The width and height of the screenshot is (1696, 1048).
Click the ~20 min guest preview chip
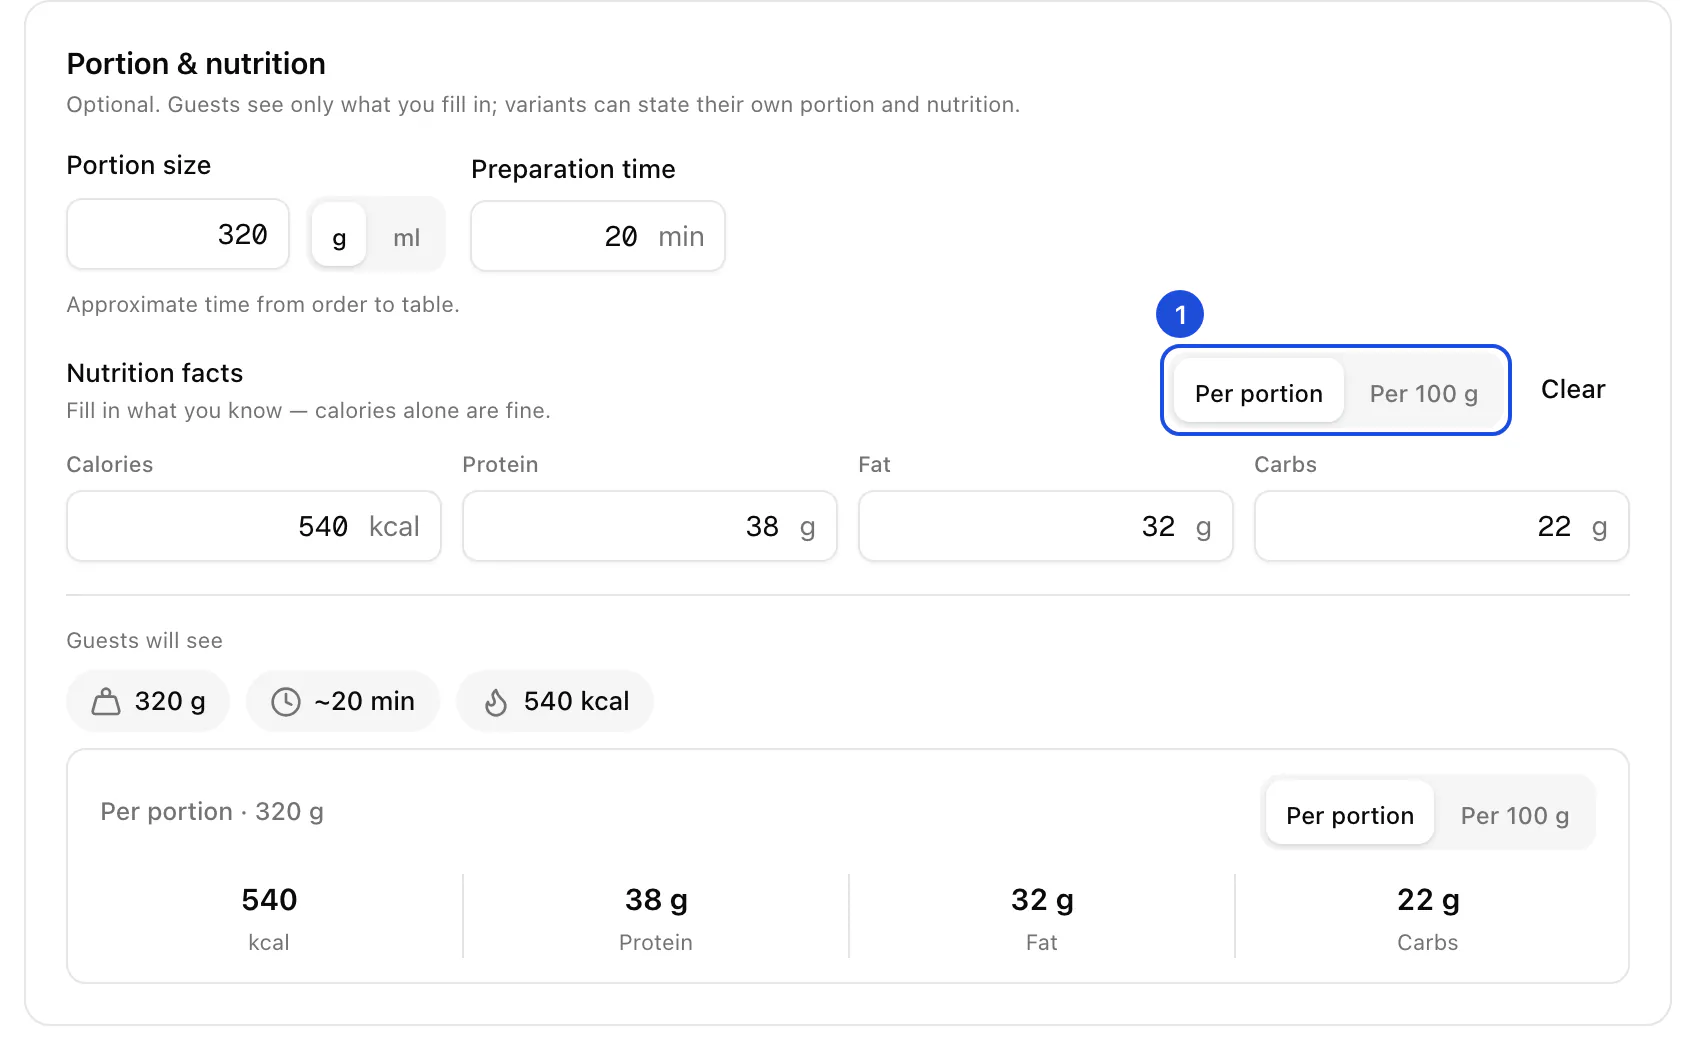(x=343, y=701)
